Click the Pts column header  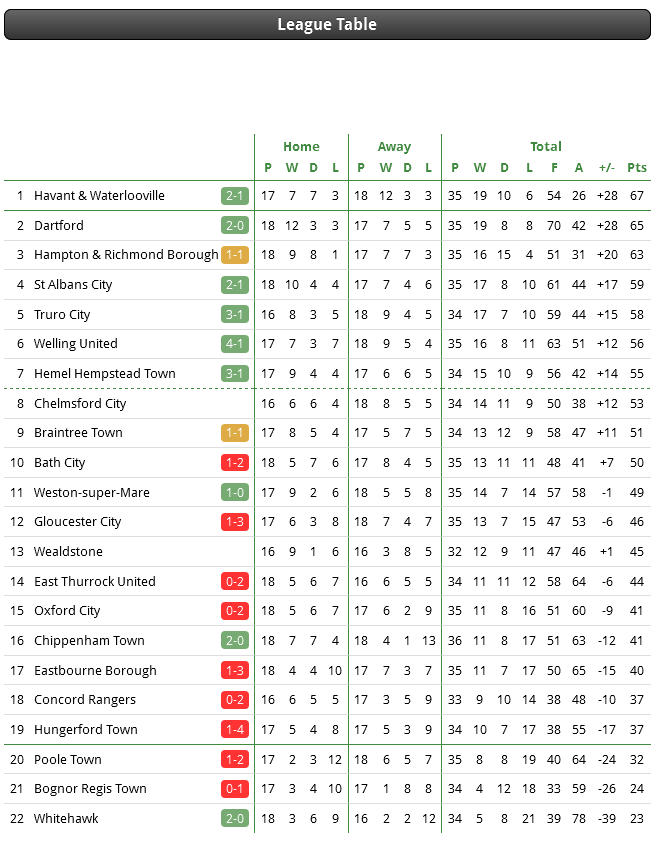pyautogui.click(x=637, y=168)
